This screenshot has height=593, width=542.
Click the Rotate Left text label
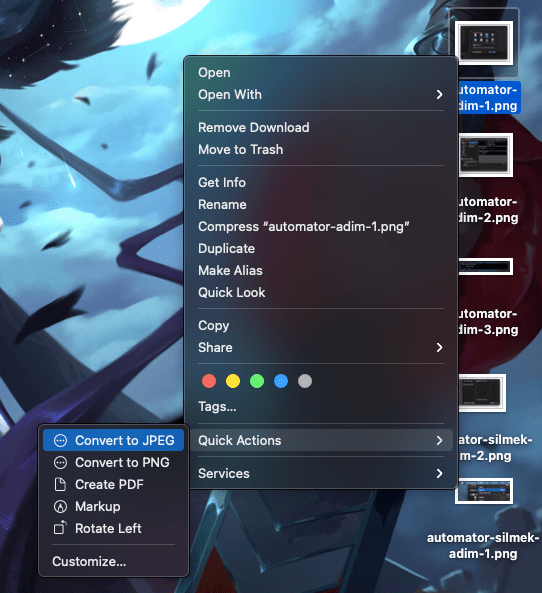click(108, 528)
